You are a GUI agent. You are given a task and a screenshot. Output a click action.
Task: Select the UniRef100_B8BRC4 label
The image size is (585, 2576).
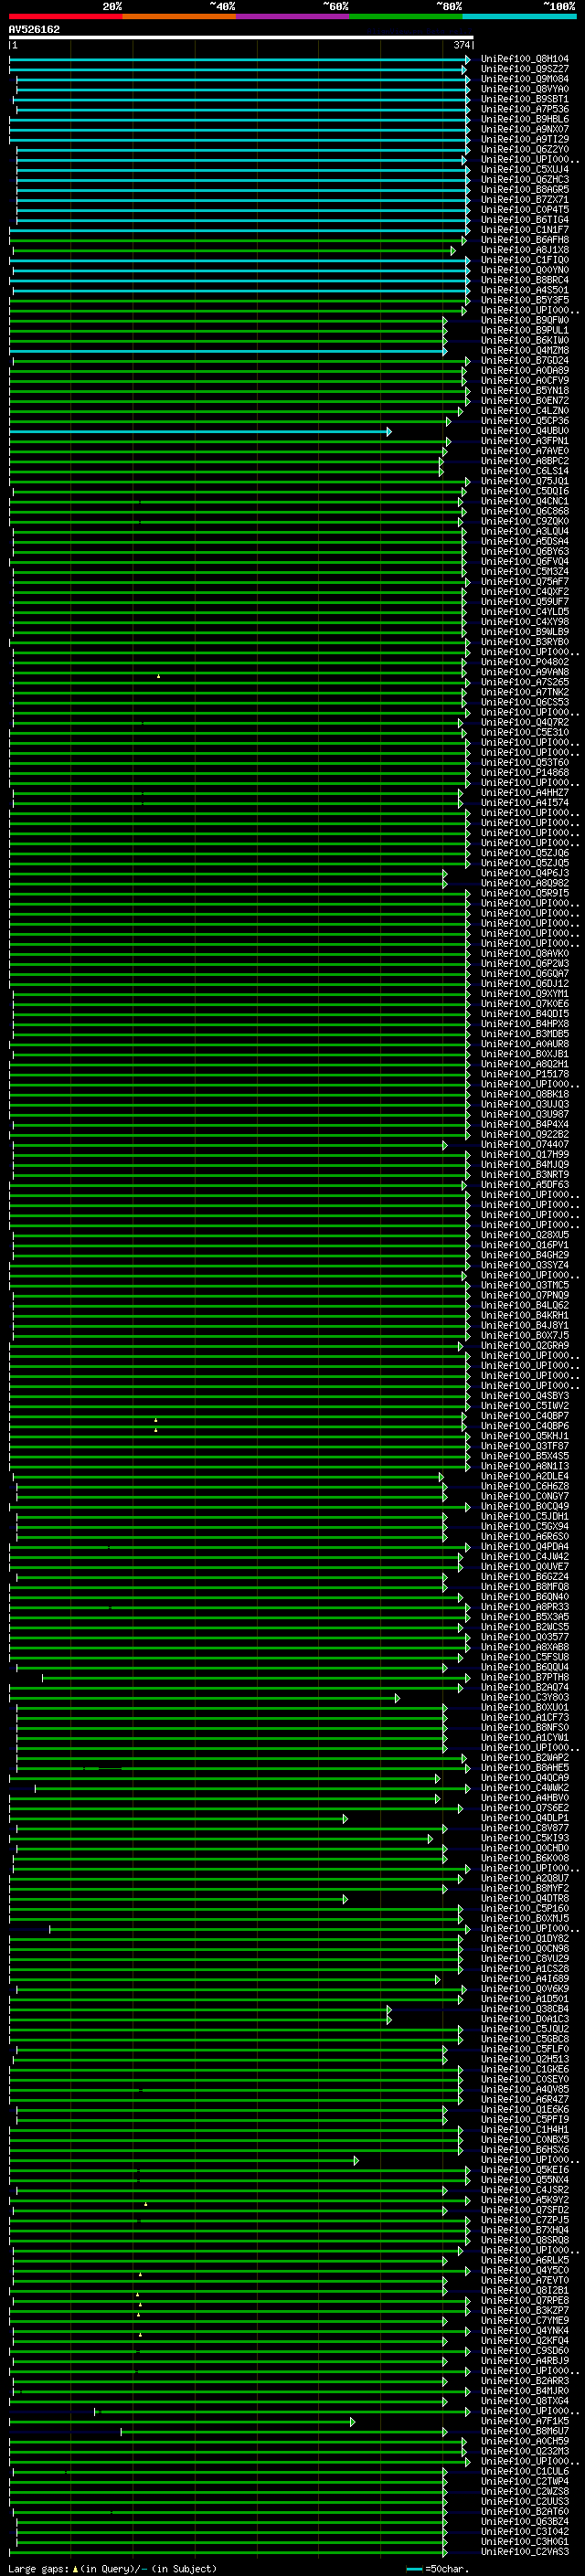[x=524, y=280]
